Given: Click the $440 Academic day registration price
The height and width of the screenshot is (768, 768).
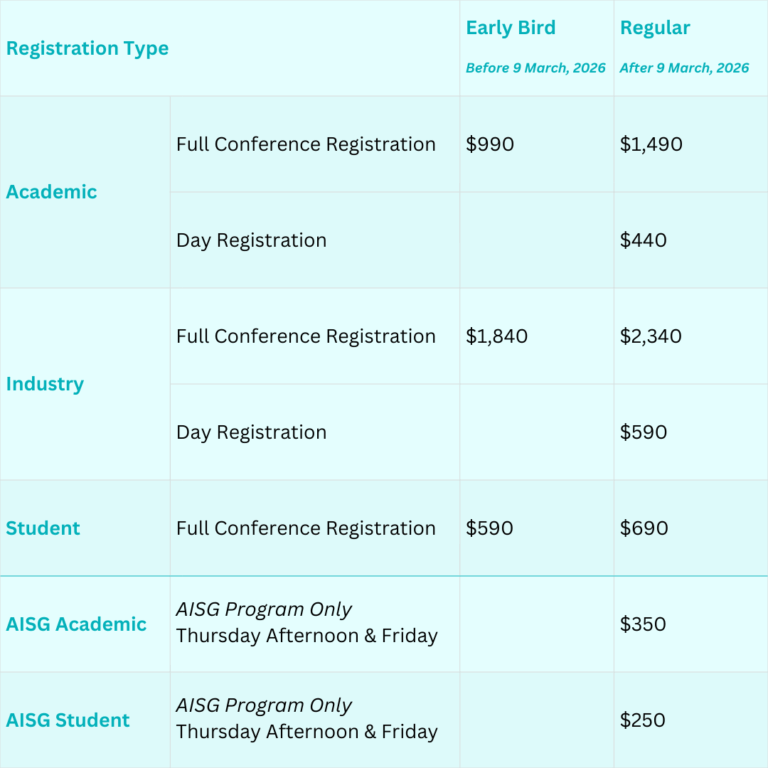Looking at the screenshot, I should click(643, 240).
